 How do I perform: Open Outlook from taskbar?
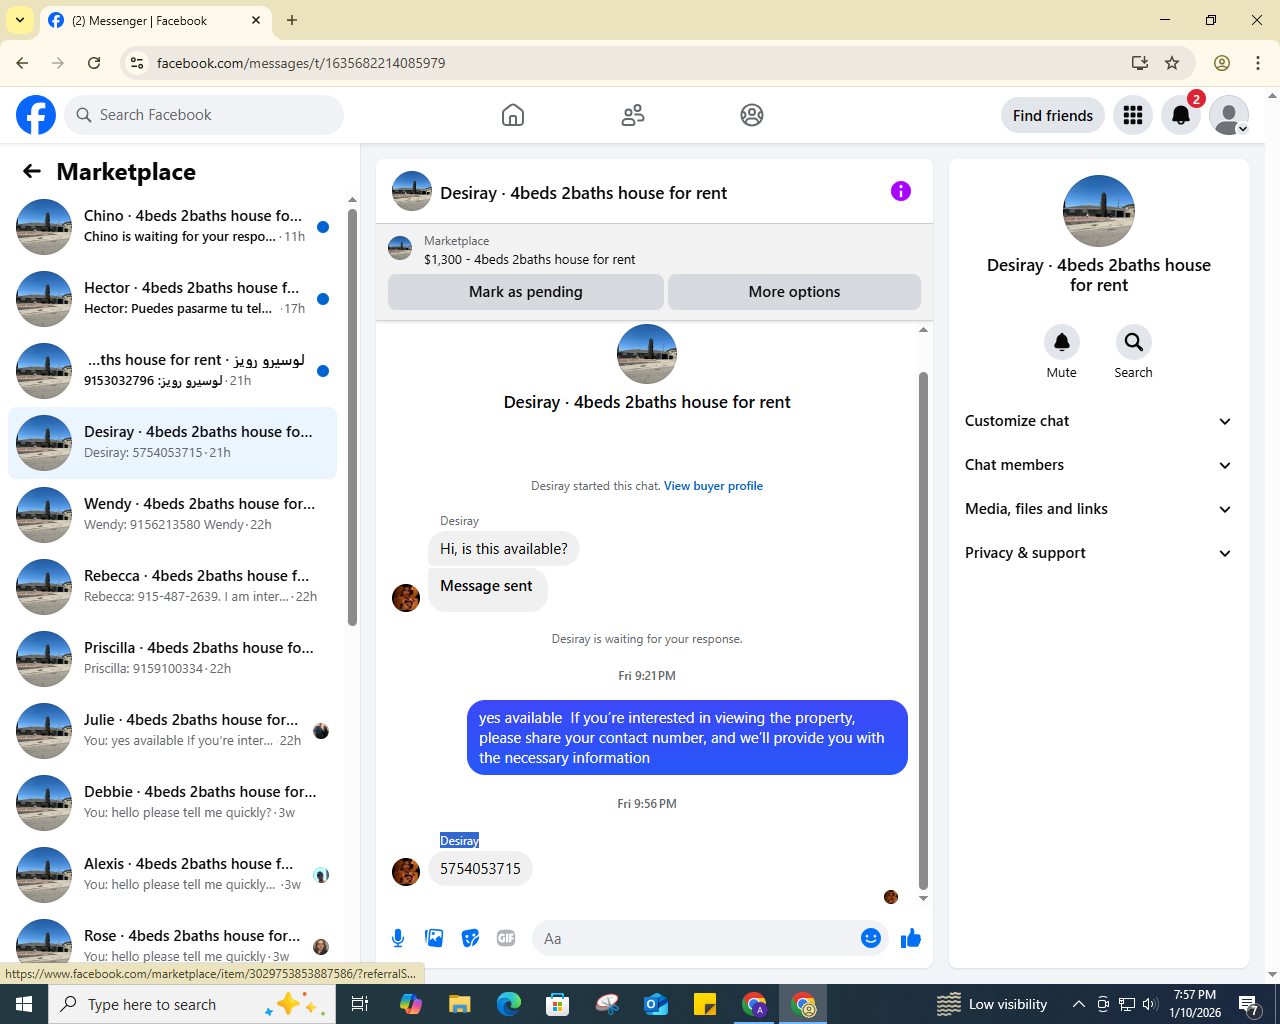[656, 1004]
